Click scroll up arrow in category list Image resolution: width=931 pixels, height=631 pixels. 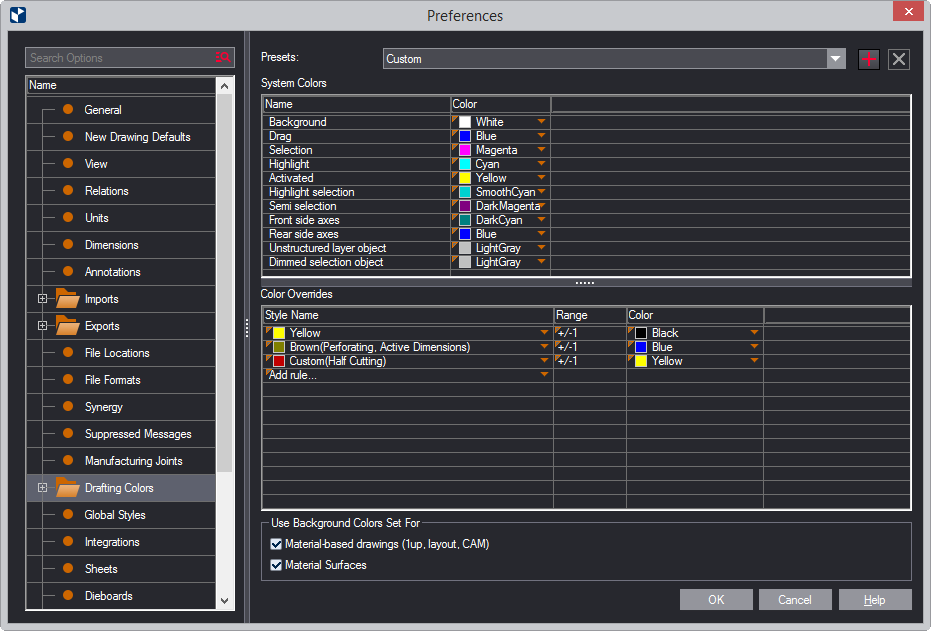pyautogui.click(x=224, y=86)
